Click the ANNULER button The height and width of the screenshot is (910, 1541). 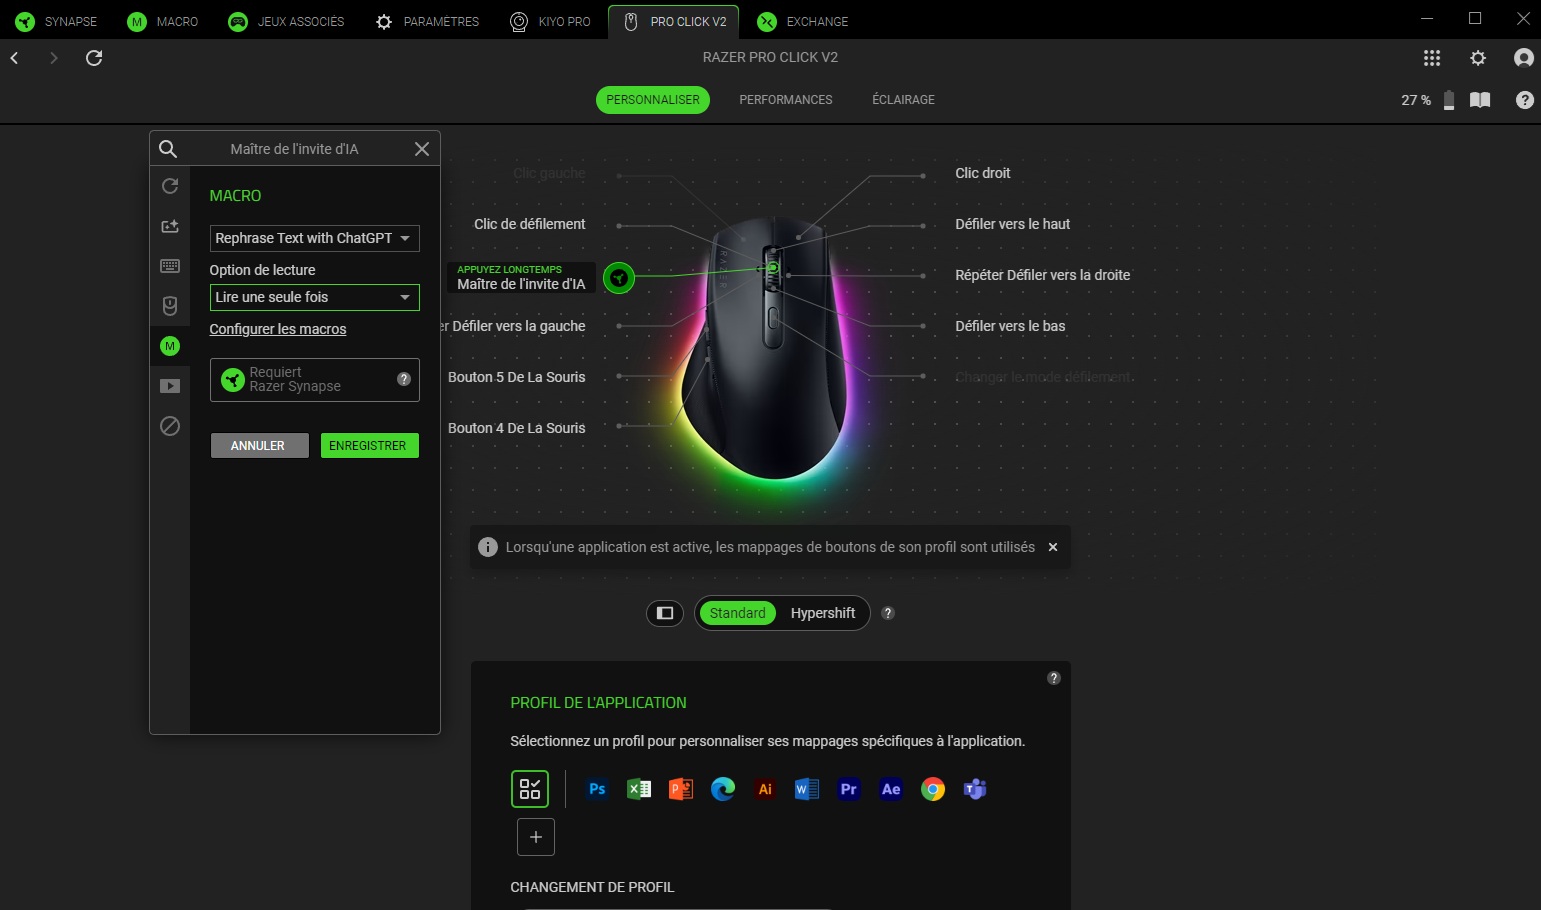[x=259, y=446]
